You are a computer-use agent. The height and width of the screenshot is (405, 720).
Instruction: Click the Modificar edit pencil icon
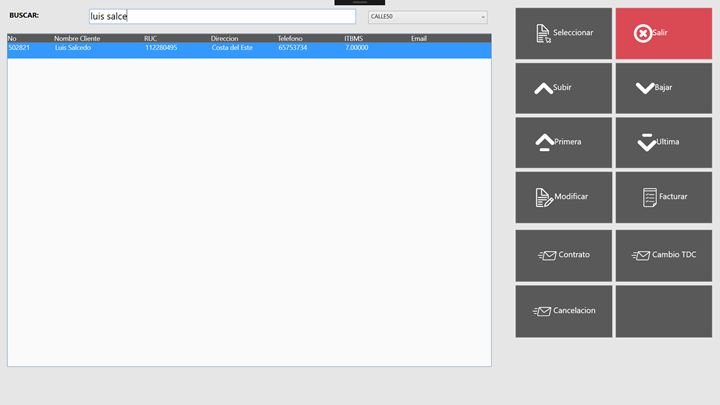544,197
